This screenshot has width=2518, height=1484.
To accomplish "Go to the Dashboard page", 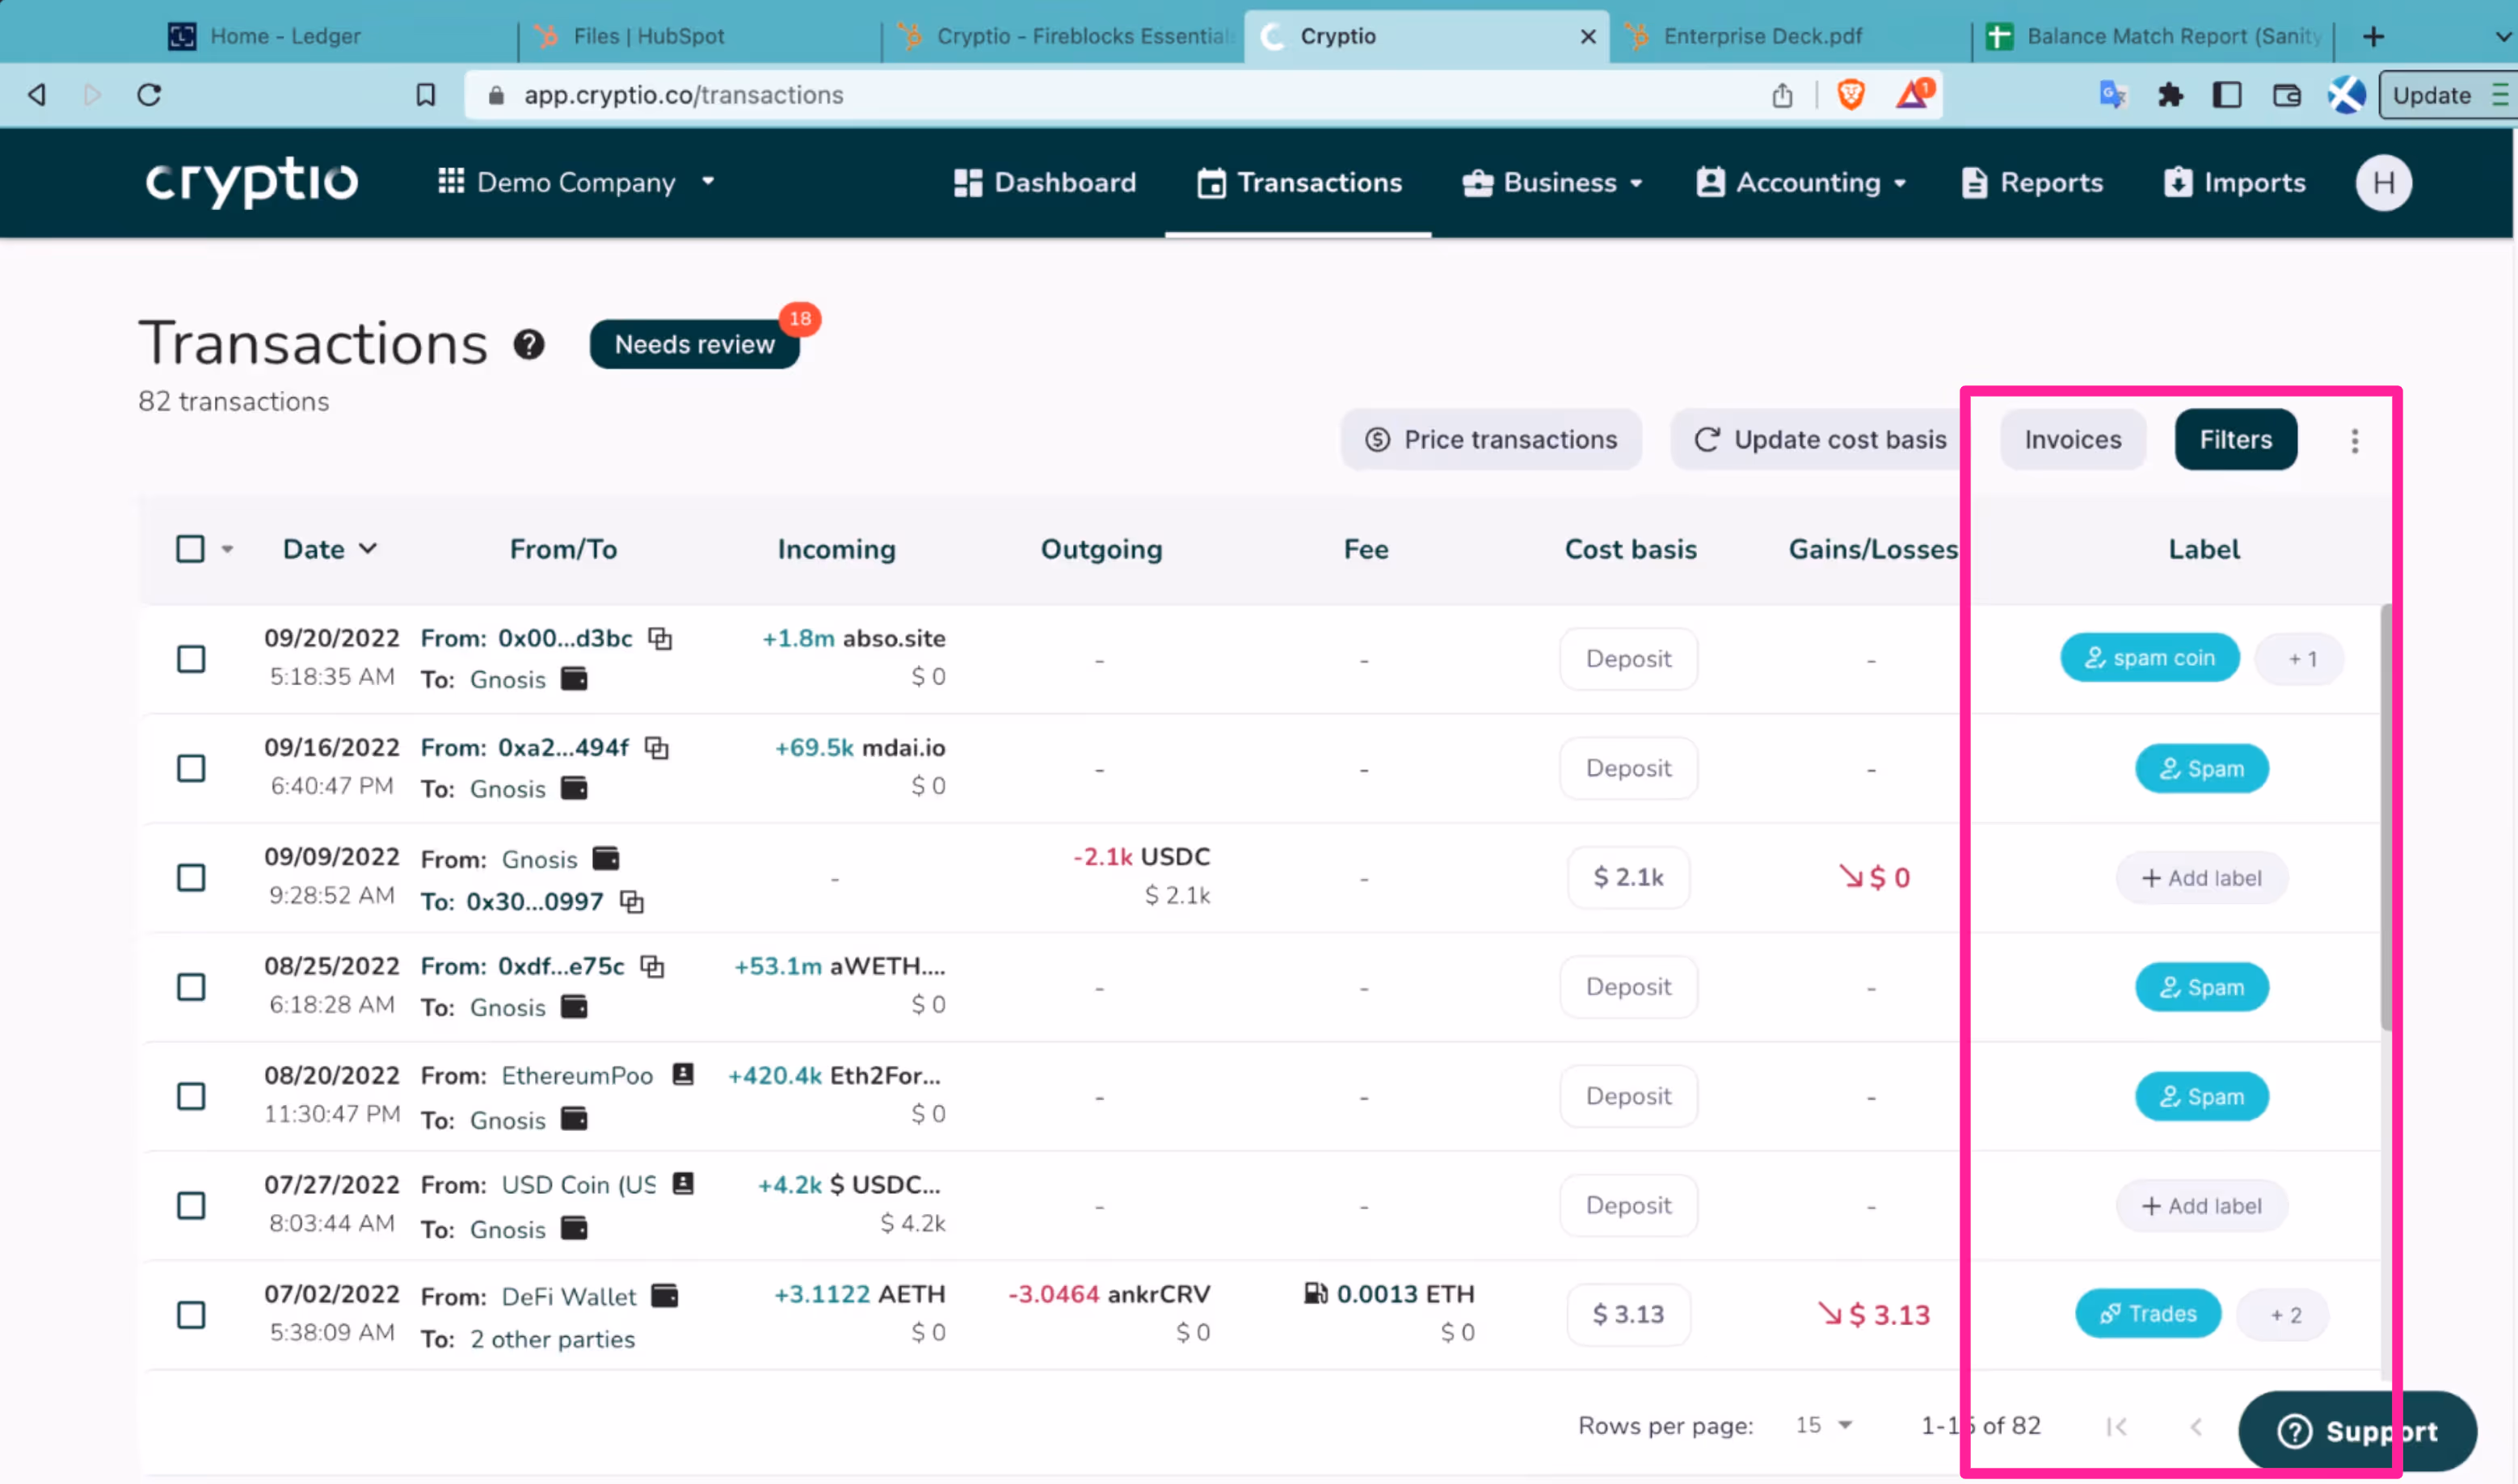I will click(x=1046, y=183).
